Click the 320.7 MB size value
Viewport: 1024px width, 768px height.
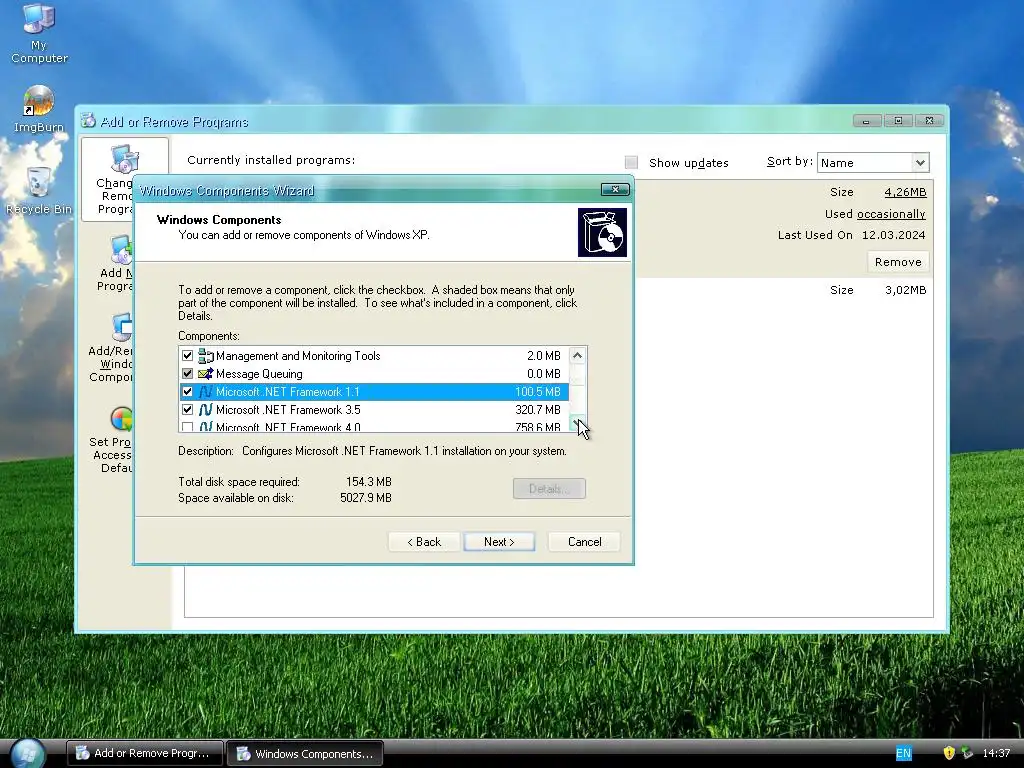tap(537, 409)
